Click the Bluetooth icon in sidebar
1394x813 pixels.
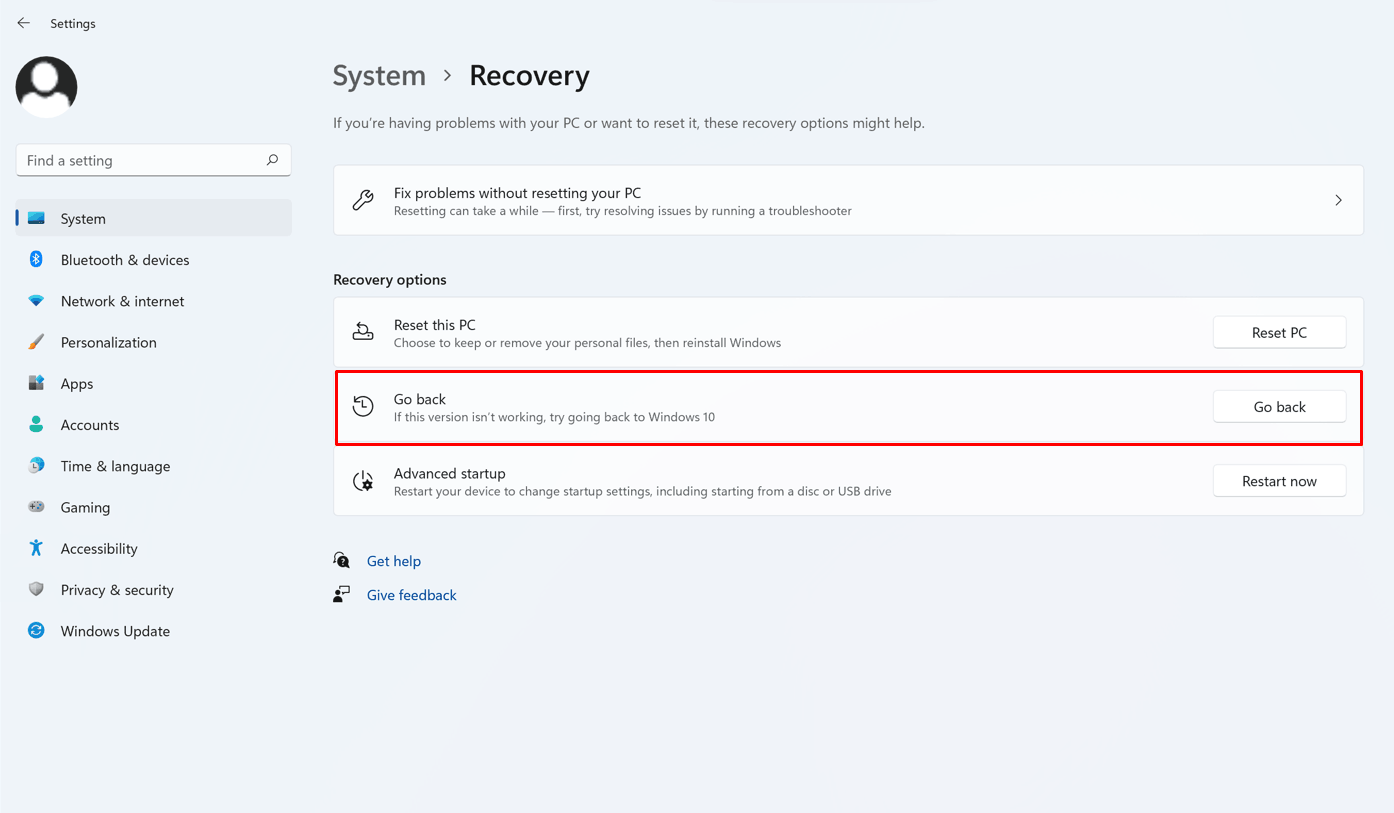[x=36, y=259]
